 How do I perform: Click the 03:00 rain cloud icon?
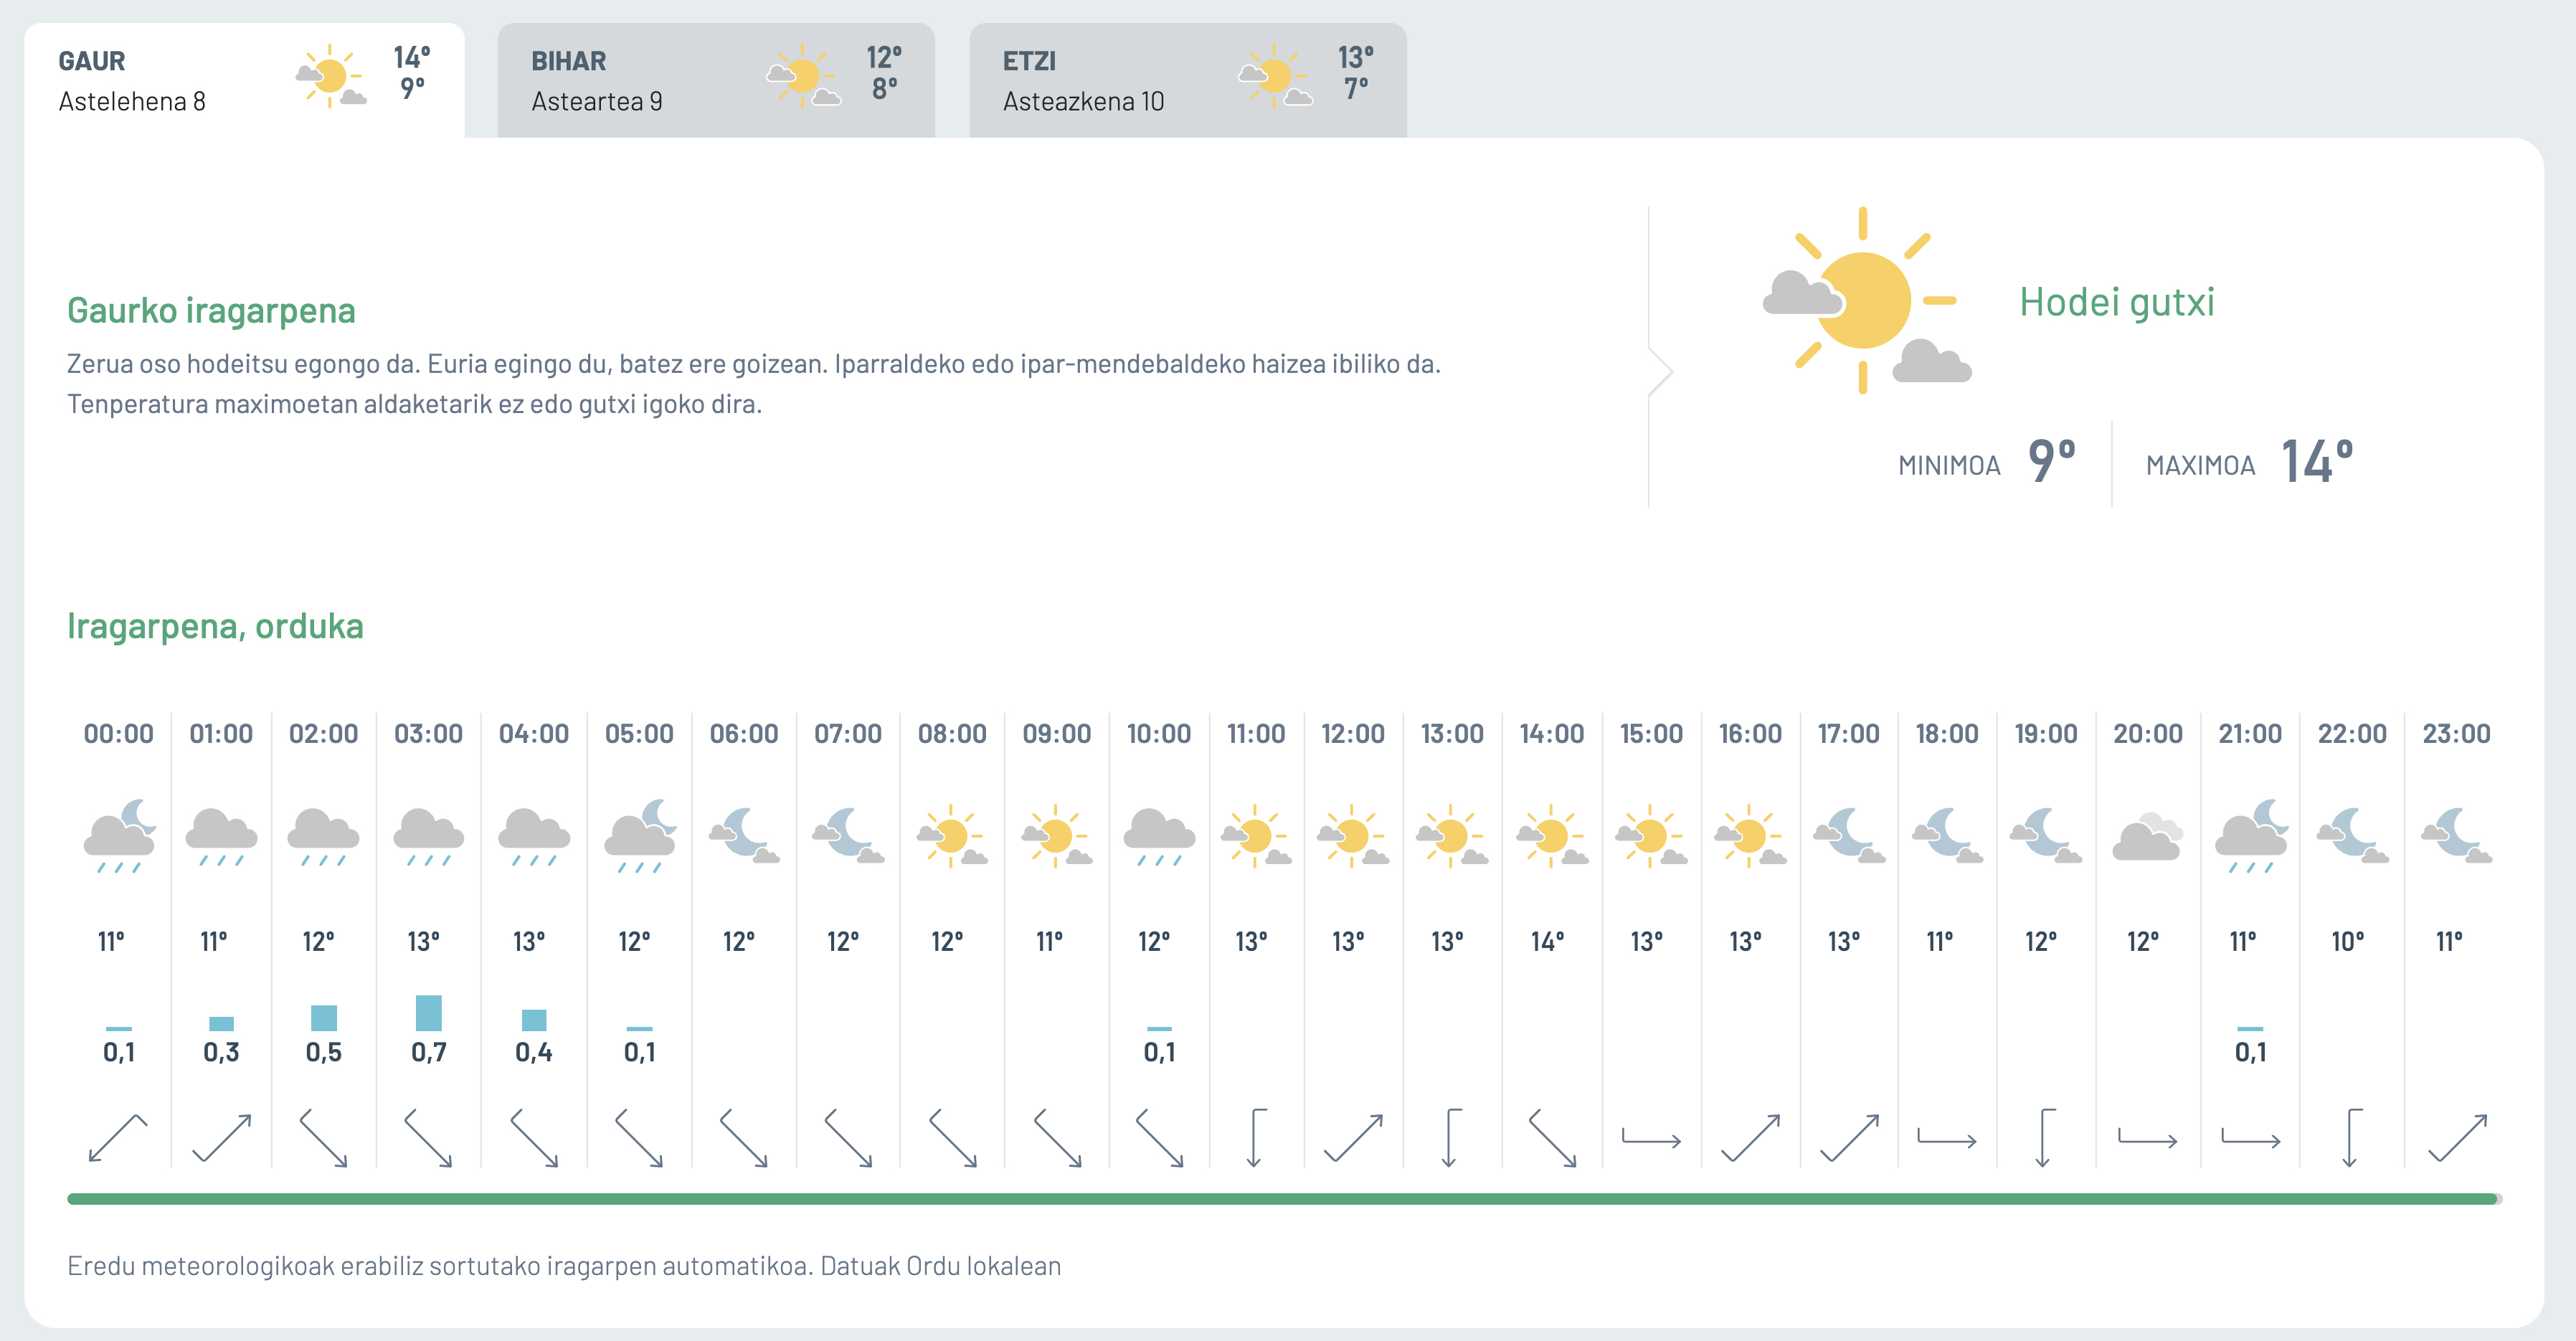point(429,836)
